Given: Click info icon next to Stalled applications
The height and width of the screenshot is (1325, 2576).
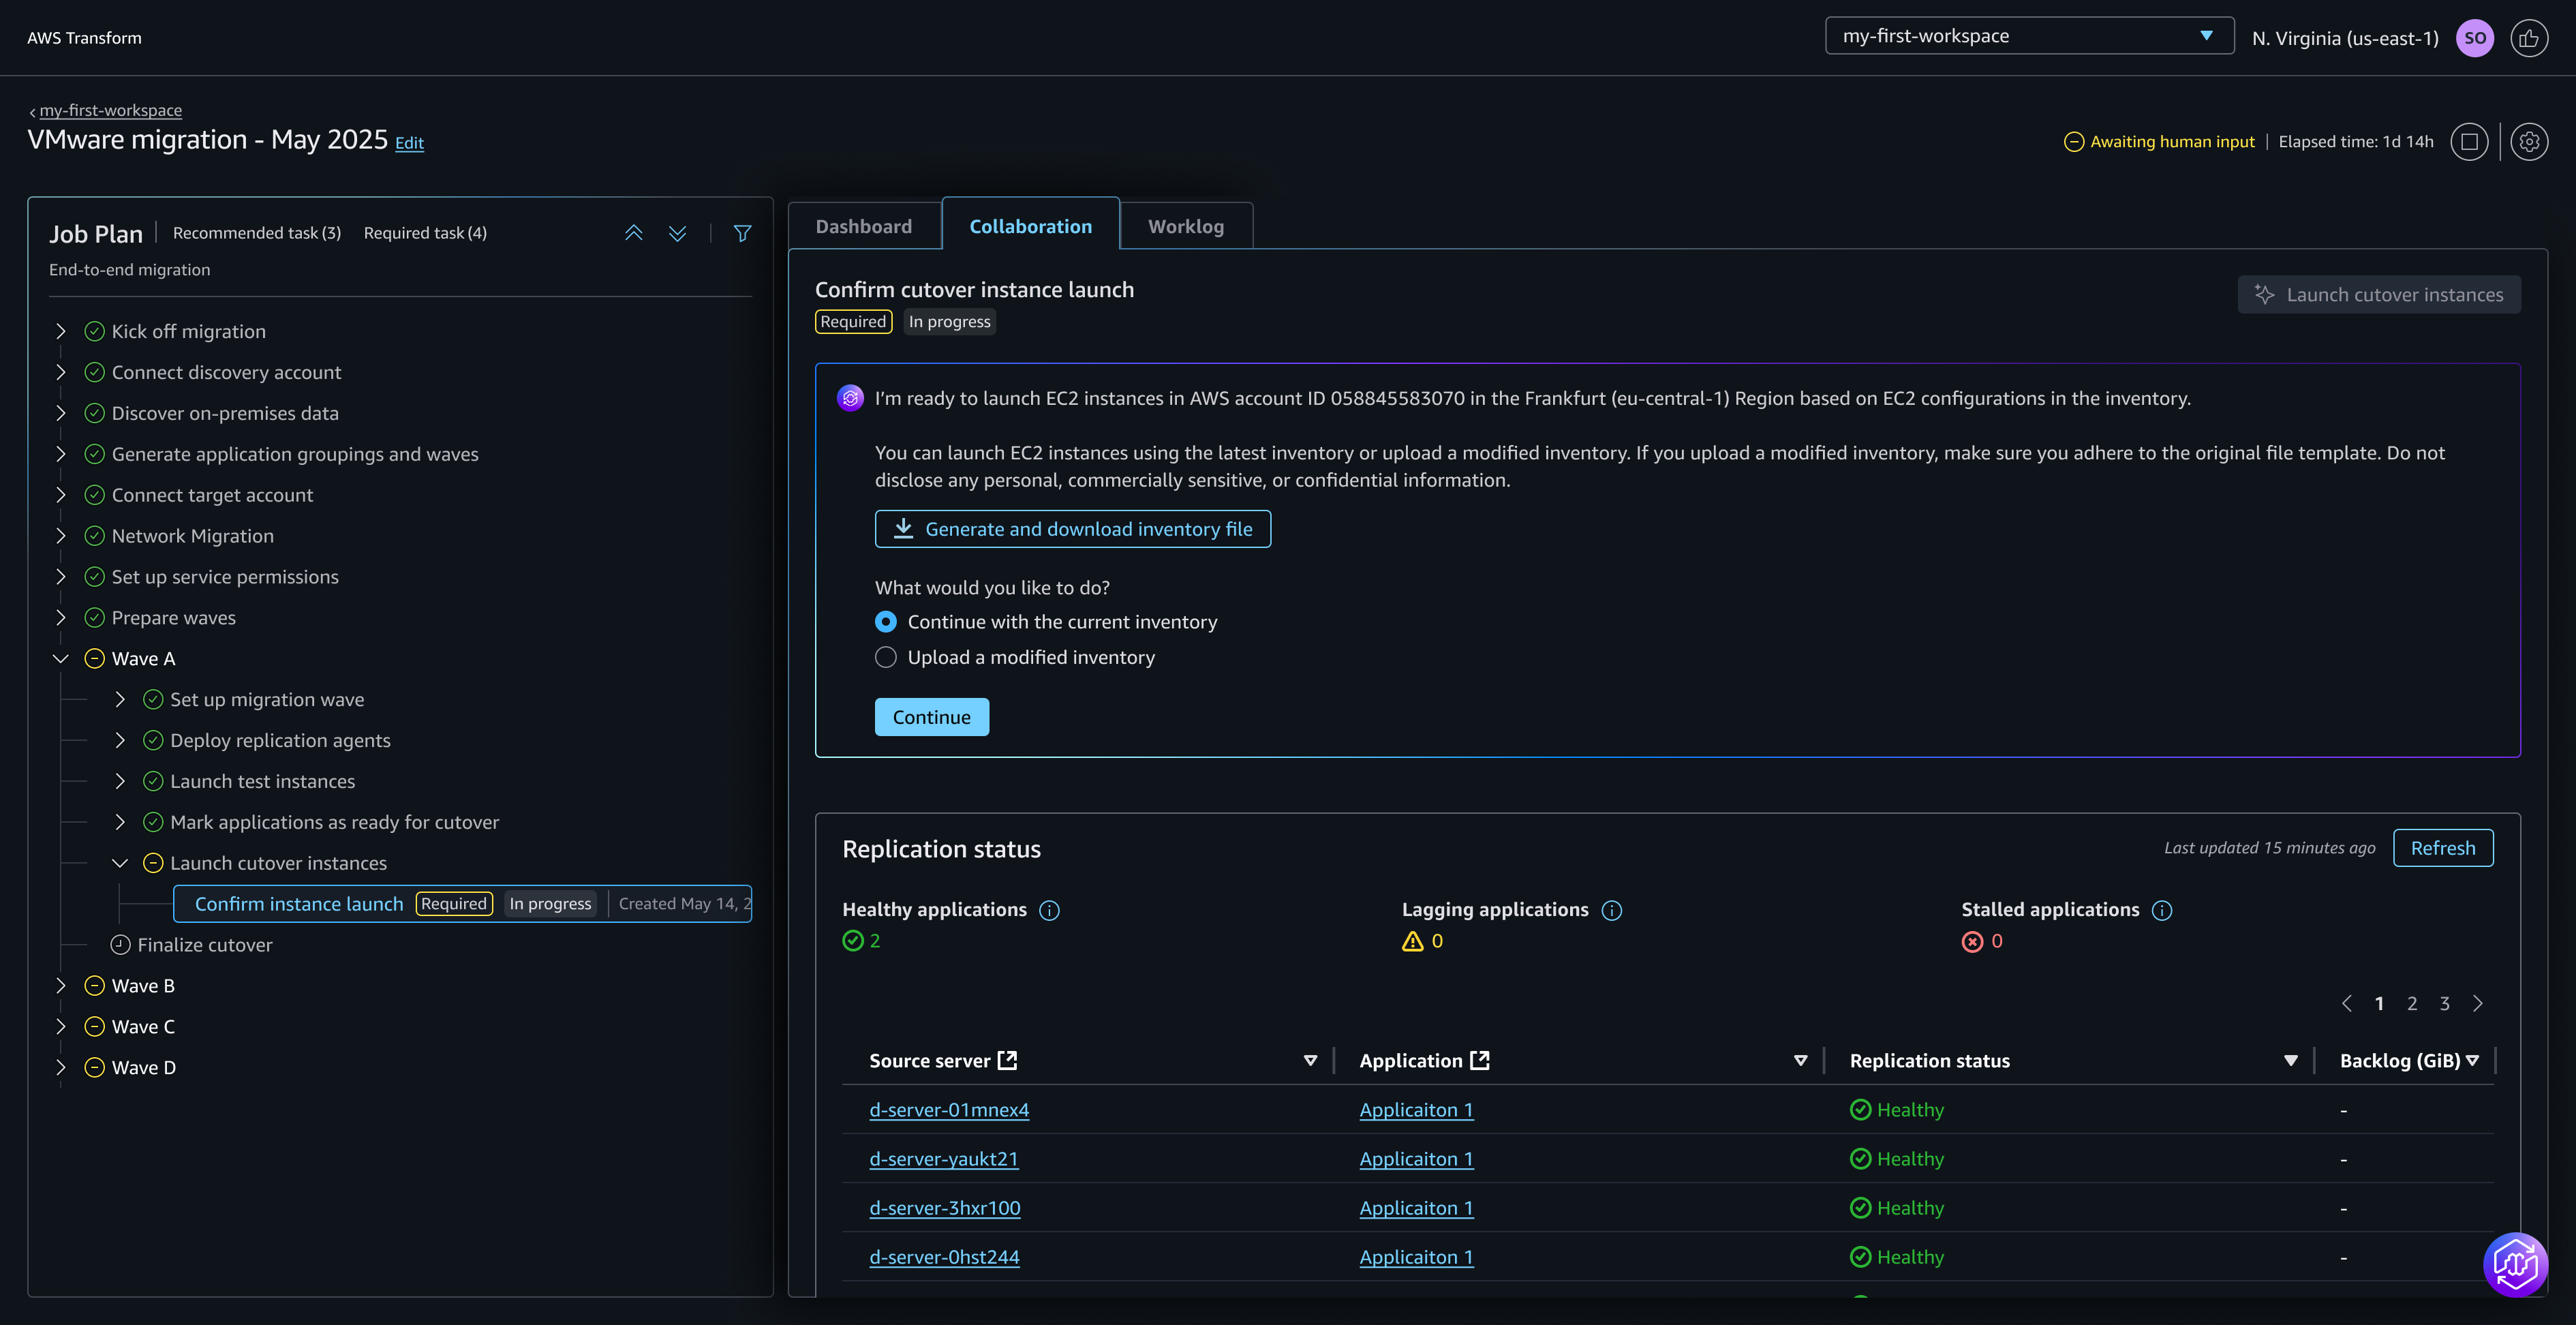Looking at the screenshot, I should coord(2161,910).
